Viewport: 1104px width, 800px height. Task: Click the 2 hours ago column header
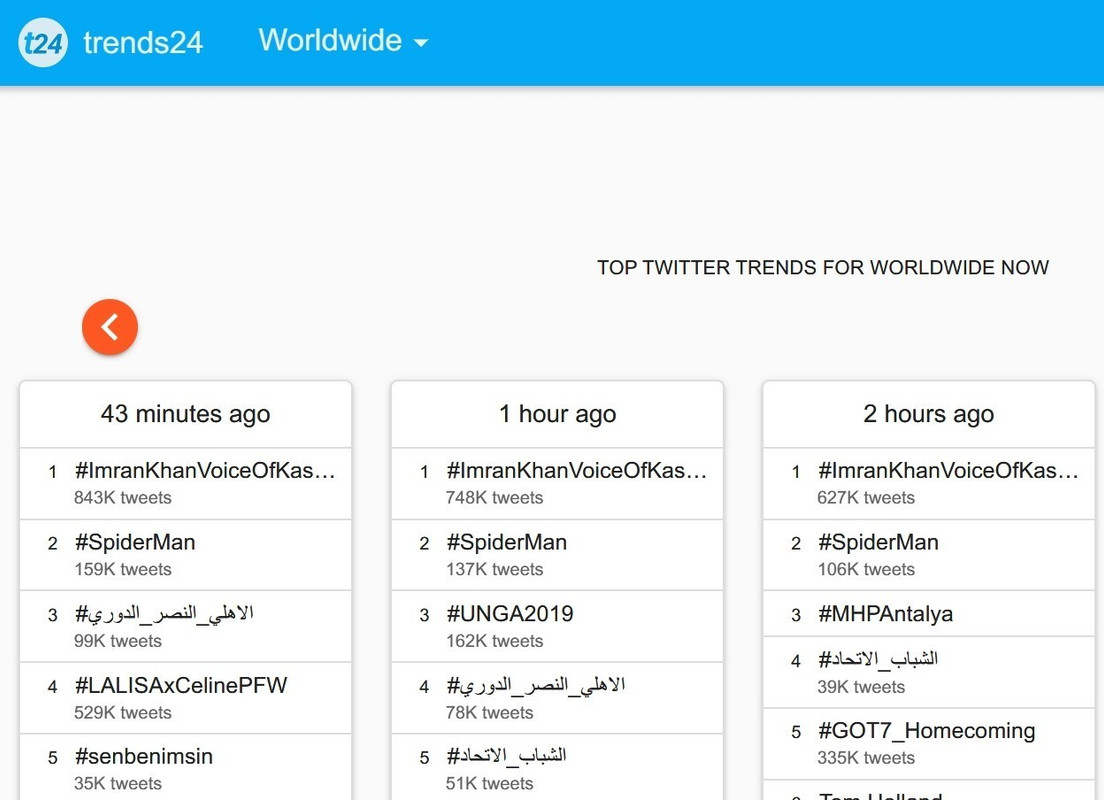pyautogui.click(x=929, y=413)
